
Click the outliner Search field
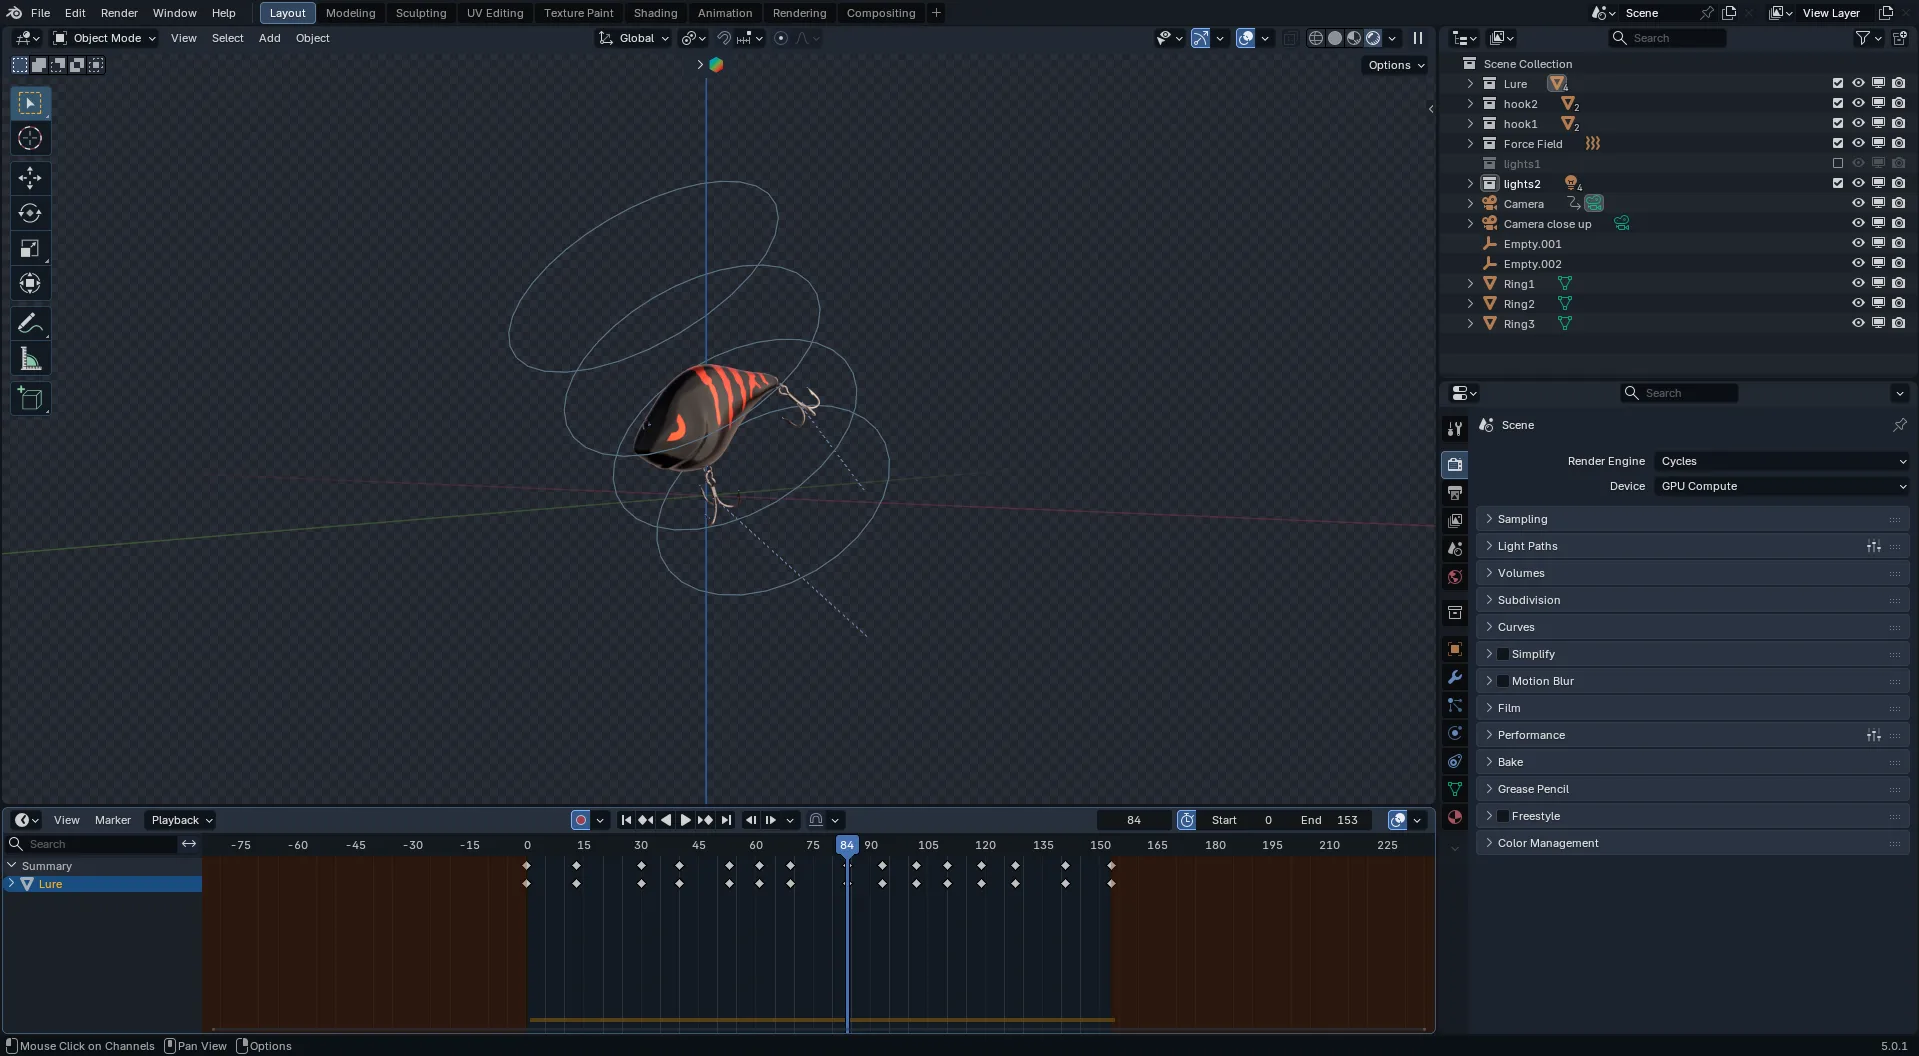click(1667, 38)
